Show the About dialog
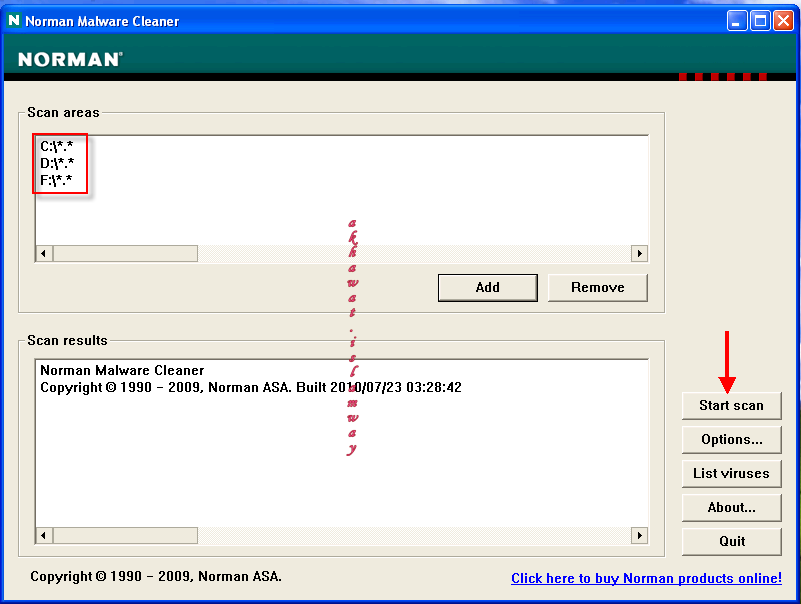Image resolution: width=801 pixels, height=604 pixels. tap(732, 507)
